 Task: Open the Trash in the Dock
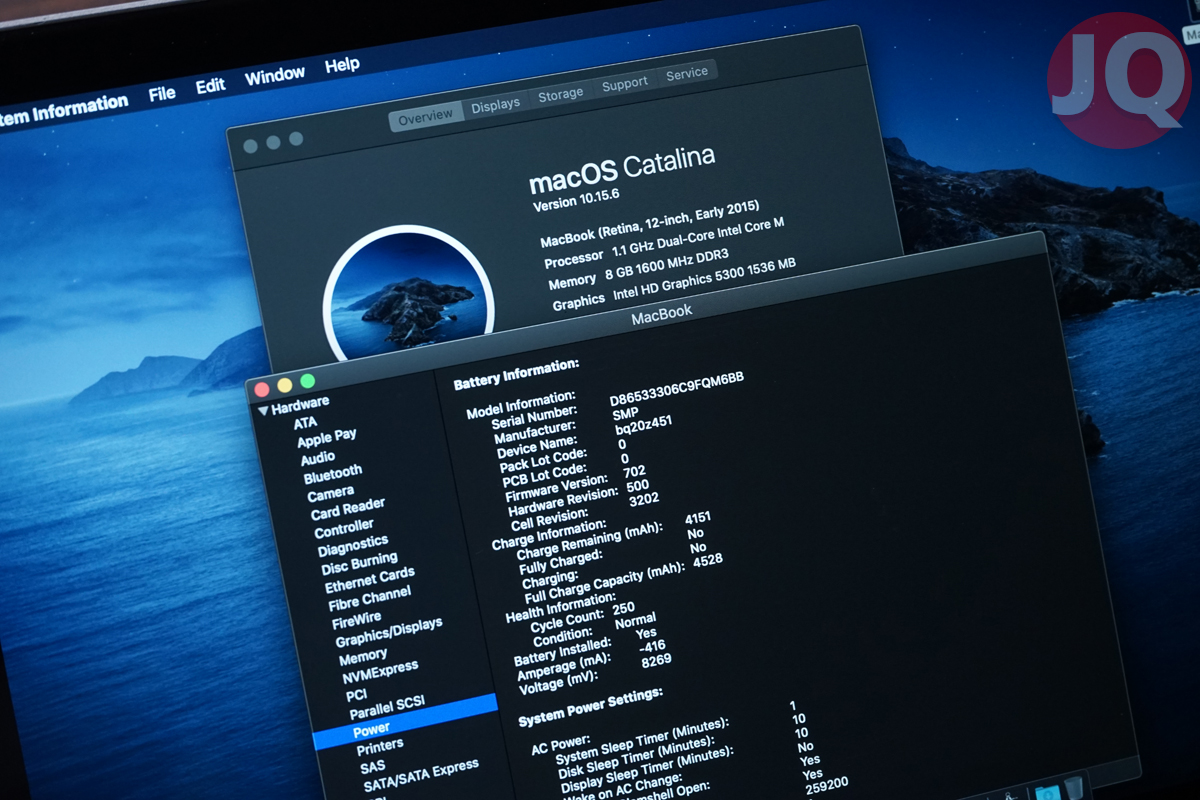pos(1073,787)
